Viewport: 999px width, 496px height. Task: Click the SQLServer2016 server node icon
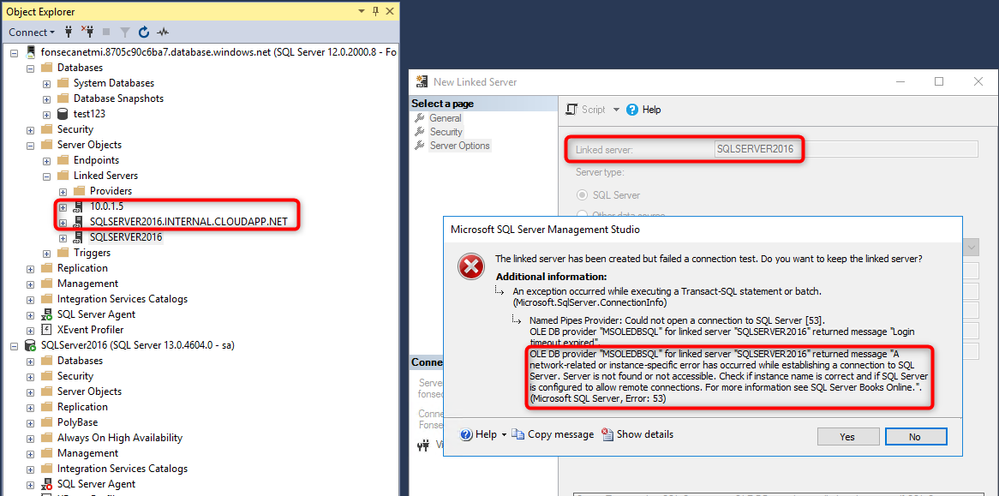coord(29,345)
